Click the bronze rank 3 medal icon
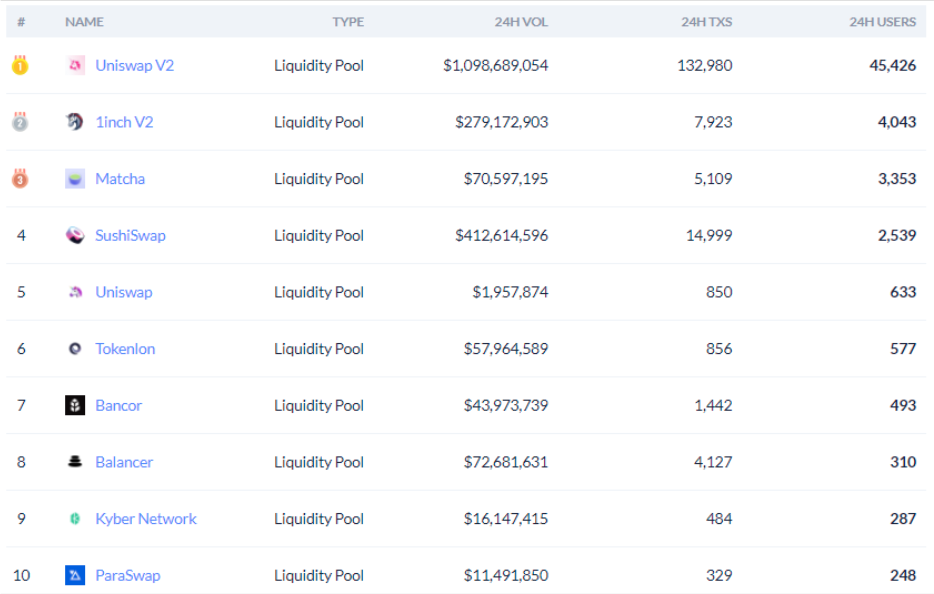Viewport: 934px width, 594px height. pyautogui.click(x=20, y=178)
